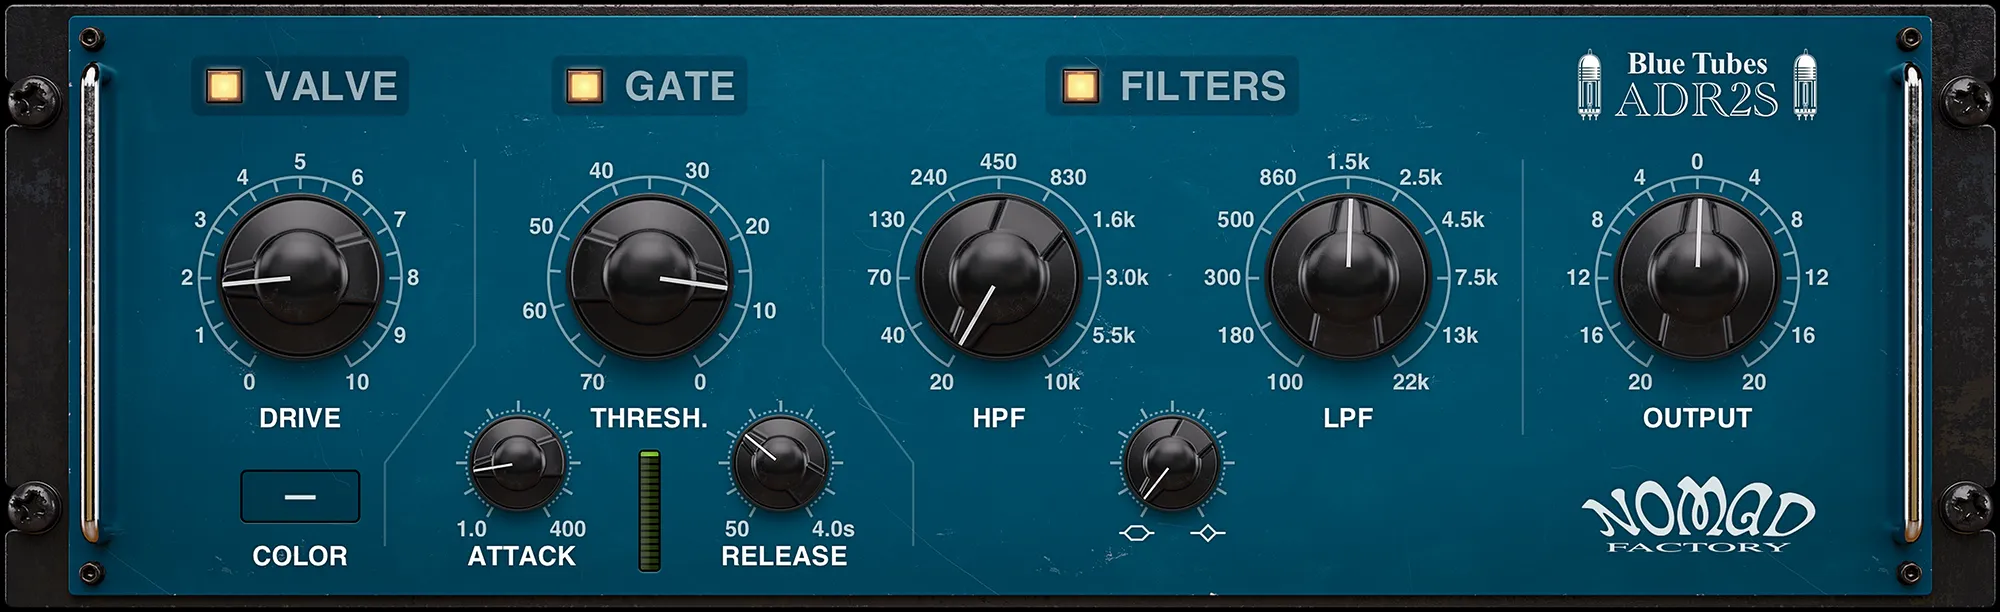Click the filter resonance knob below HPF

1171,464
